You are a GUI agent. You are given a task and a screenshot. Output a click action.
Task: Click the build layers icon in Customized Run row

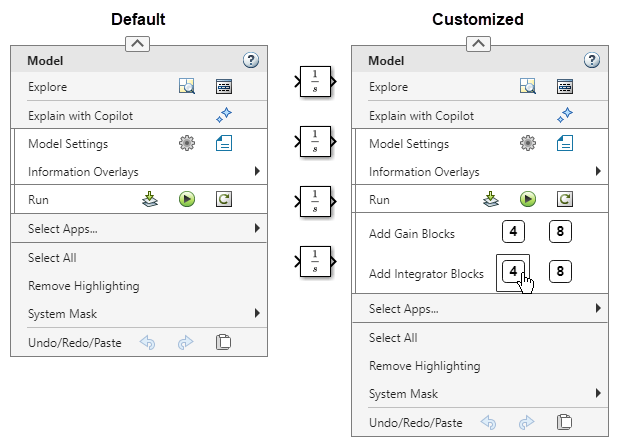coord(491,199)
